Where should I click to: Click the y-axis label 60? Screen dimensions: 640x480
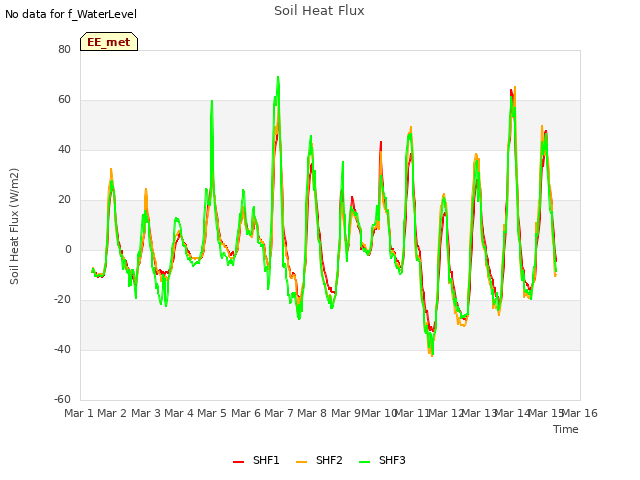pos(64,100)
